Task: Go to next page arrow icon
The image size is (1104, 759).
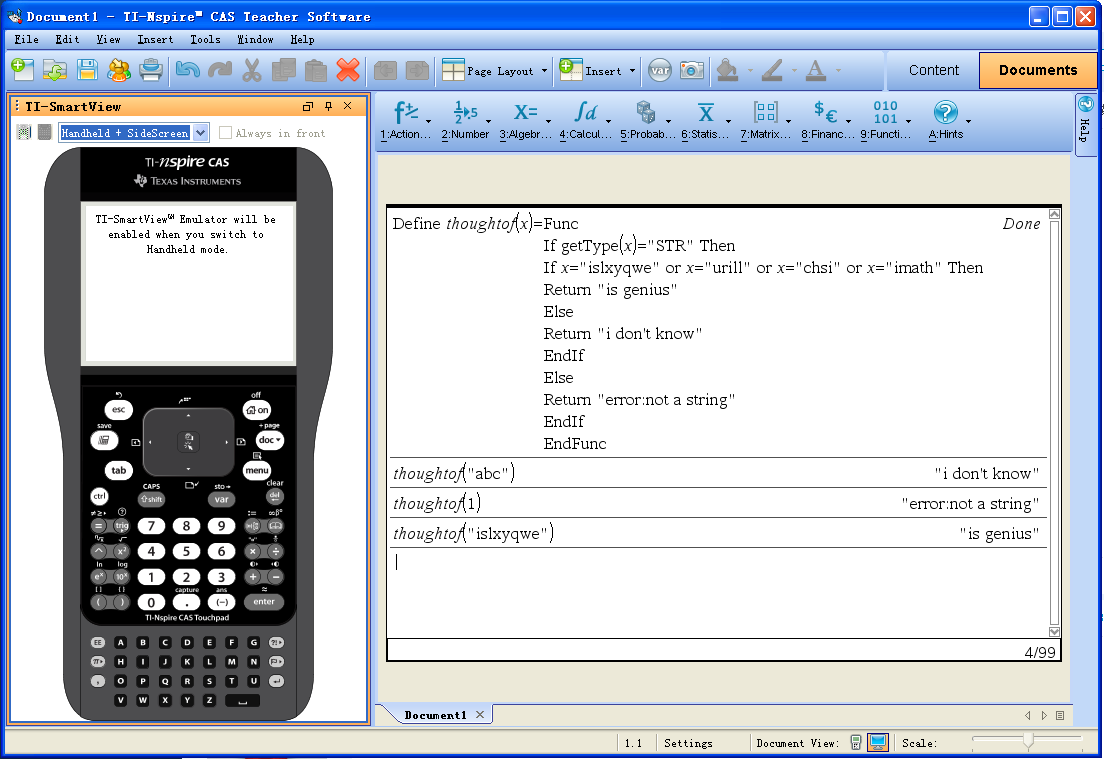Action: pyautogui.click(x=417, y=70)
